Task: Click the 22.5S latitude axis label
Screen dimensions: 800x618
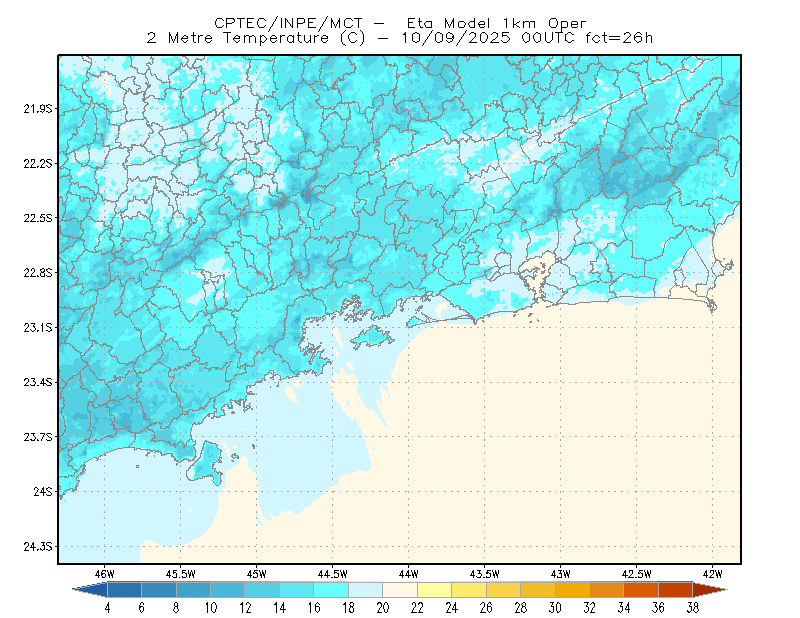Action: [38, 218]
